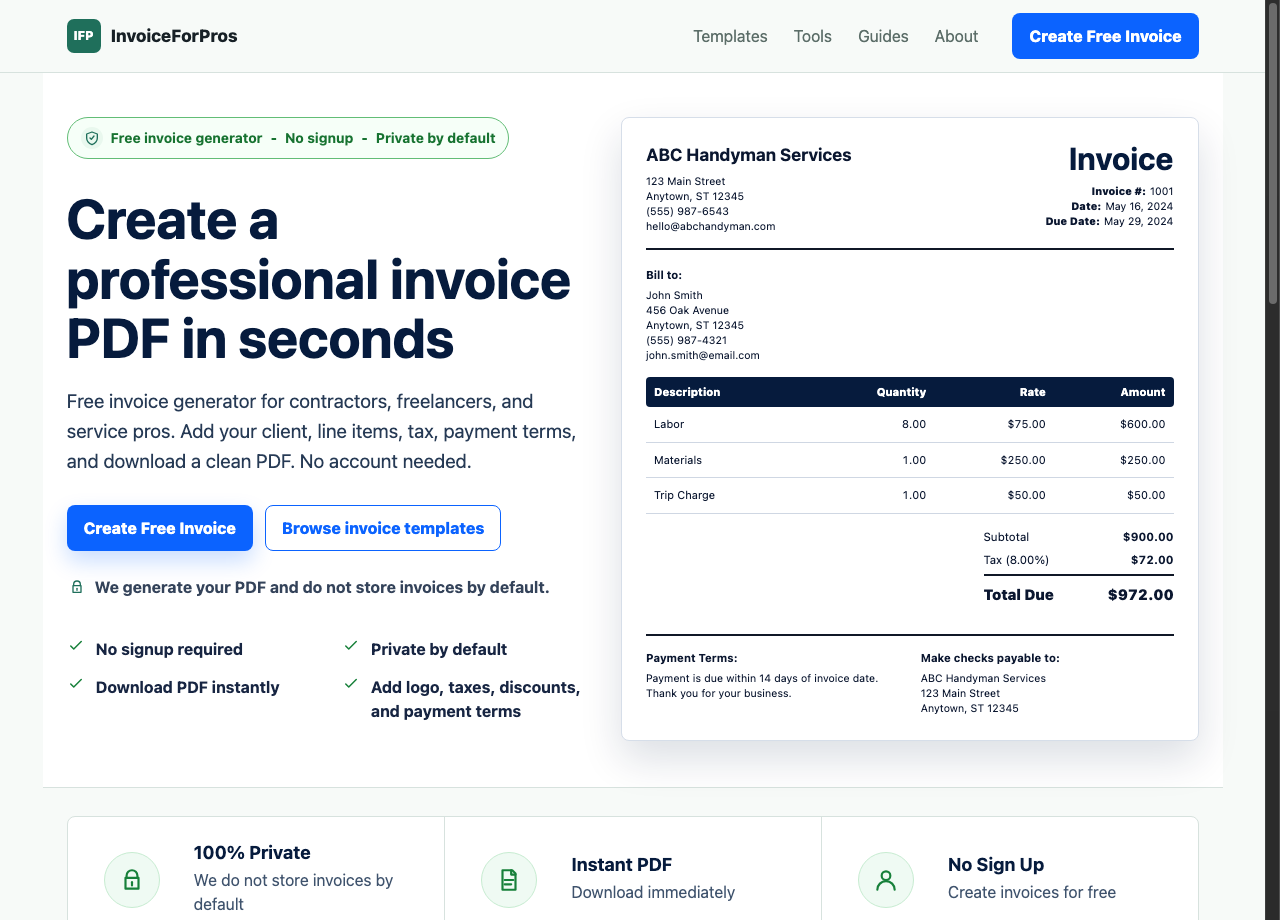The image size is (1280, 920).
Task: Click the InvoiceForPros site name
Action: [x=176, y=36]
